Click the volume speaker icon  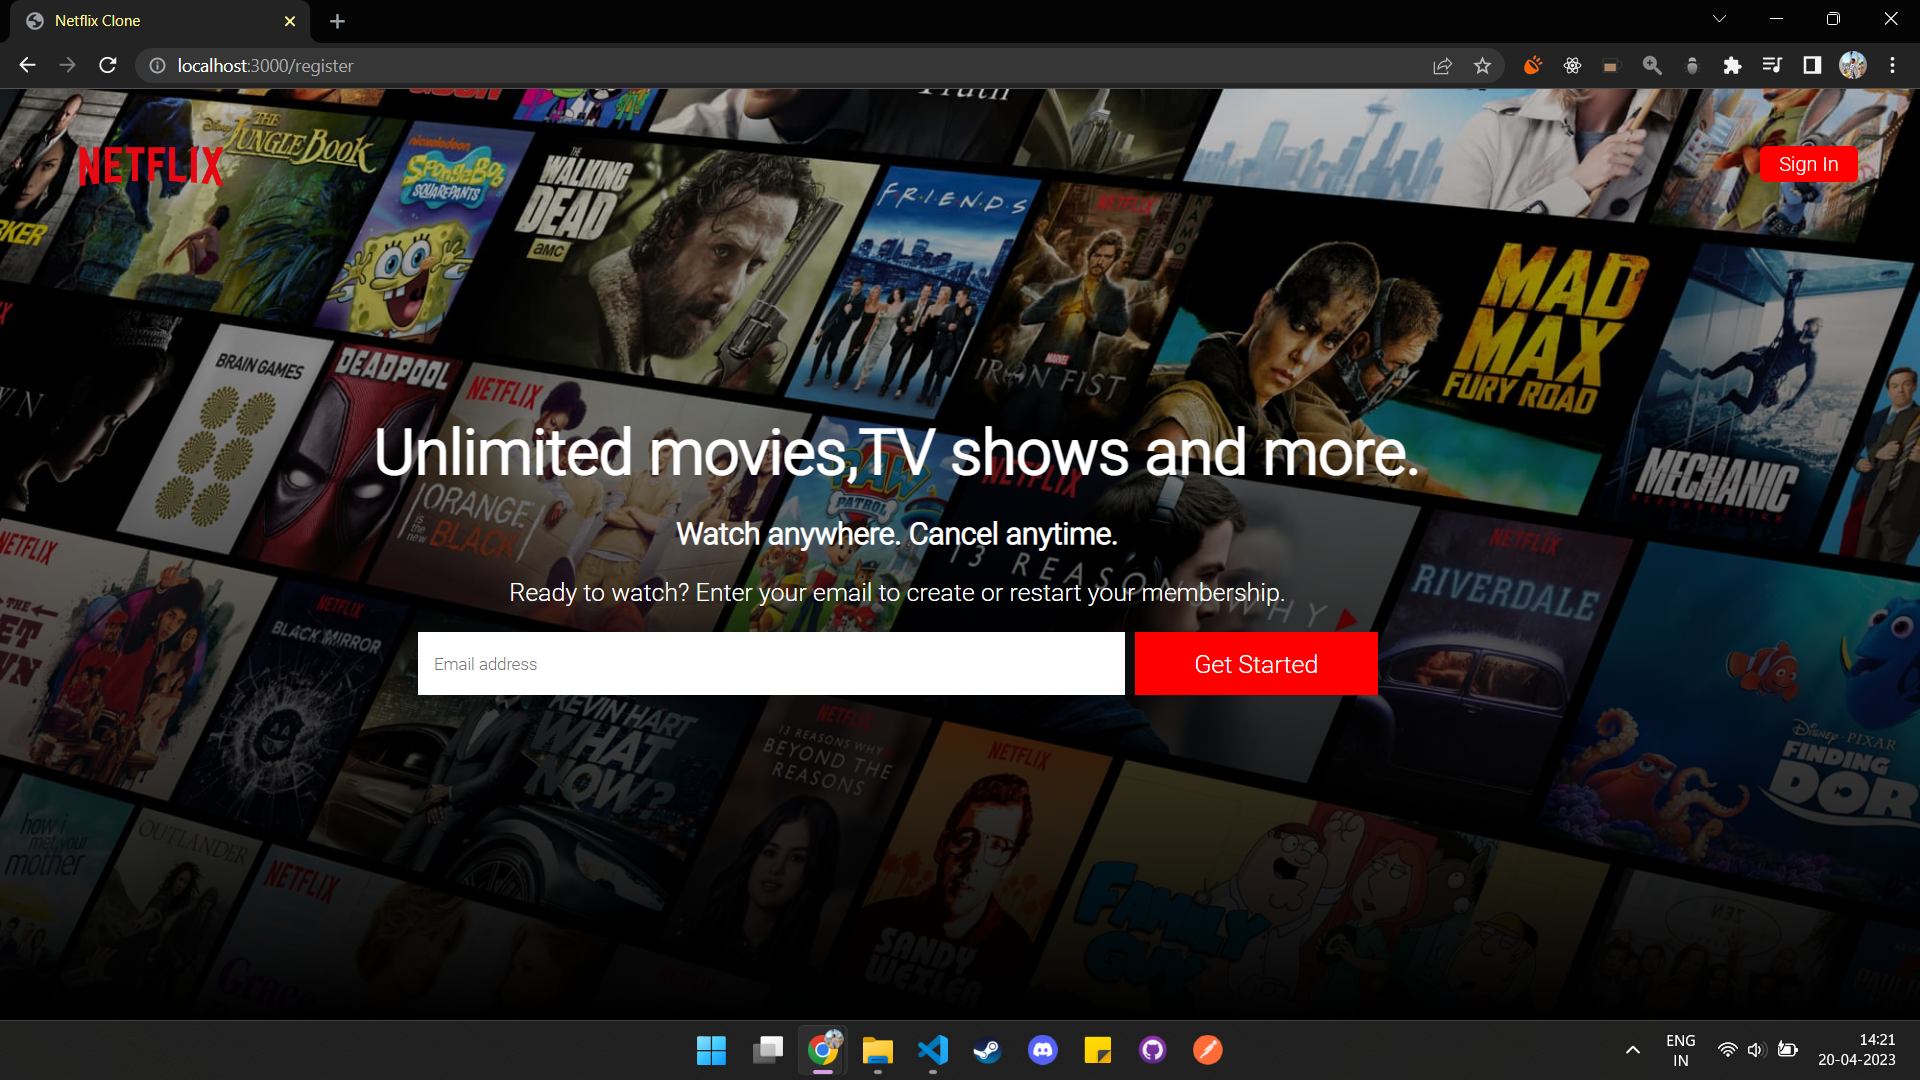[1756, 1050]
